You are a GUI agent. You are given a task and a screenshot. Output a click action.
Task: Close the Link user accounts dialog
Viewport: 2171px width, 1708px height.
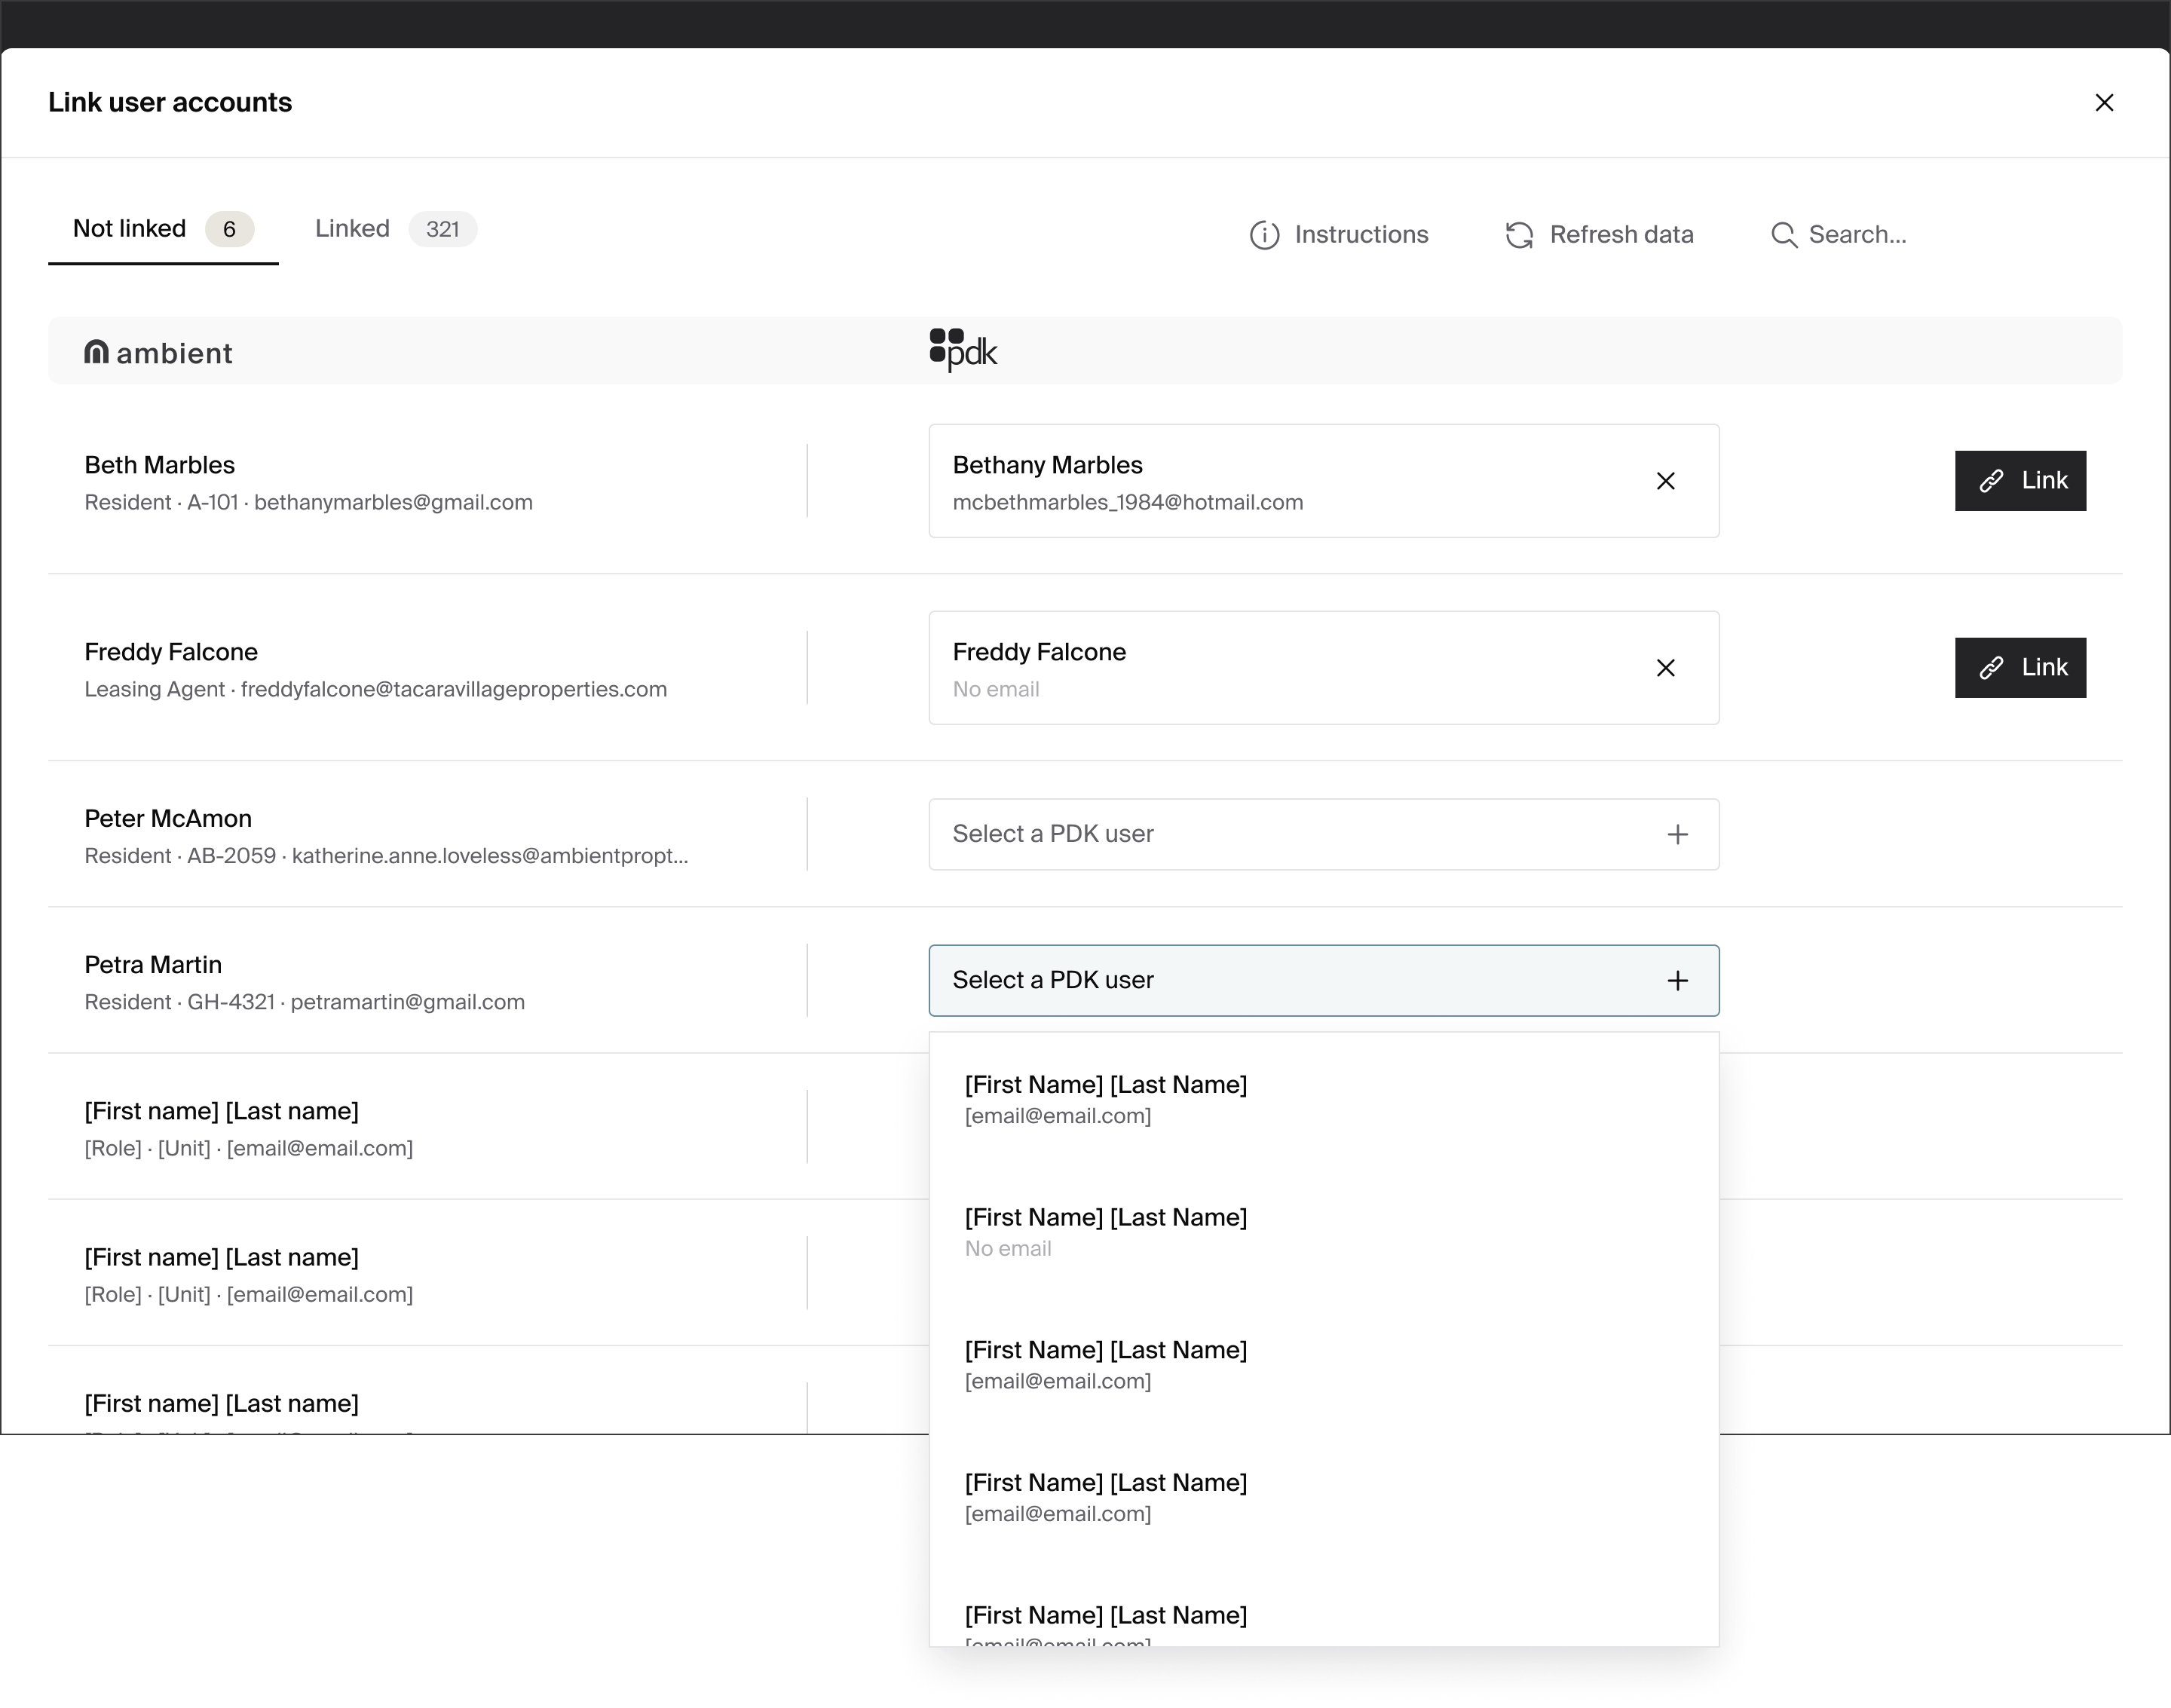tap(2104, 103)
